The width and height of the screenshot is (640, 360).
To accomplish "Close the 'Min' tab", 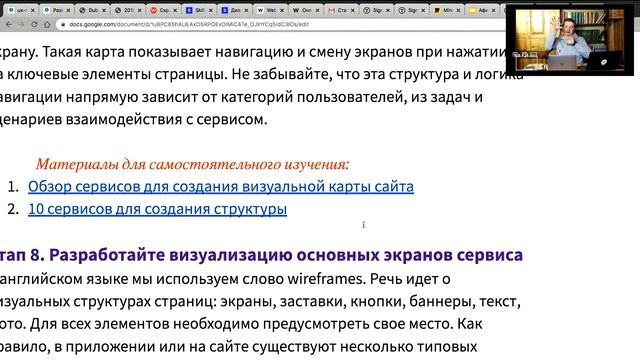I will click(458, 10).
